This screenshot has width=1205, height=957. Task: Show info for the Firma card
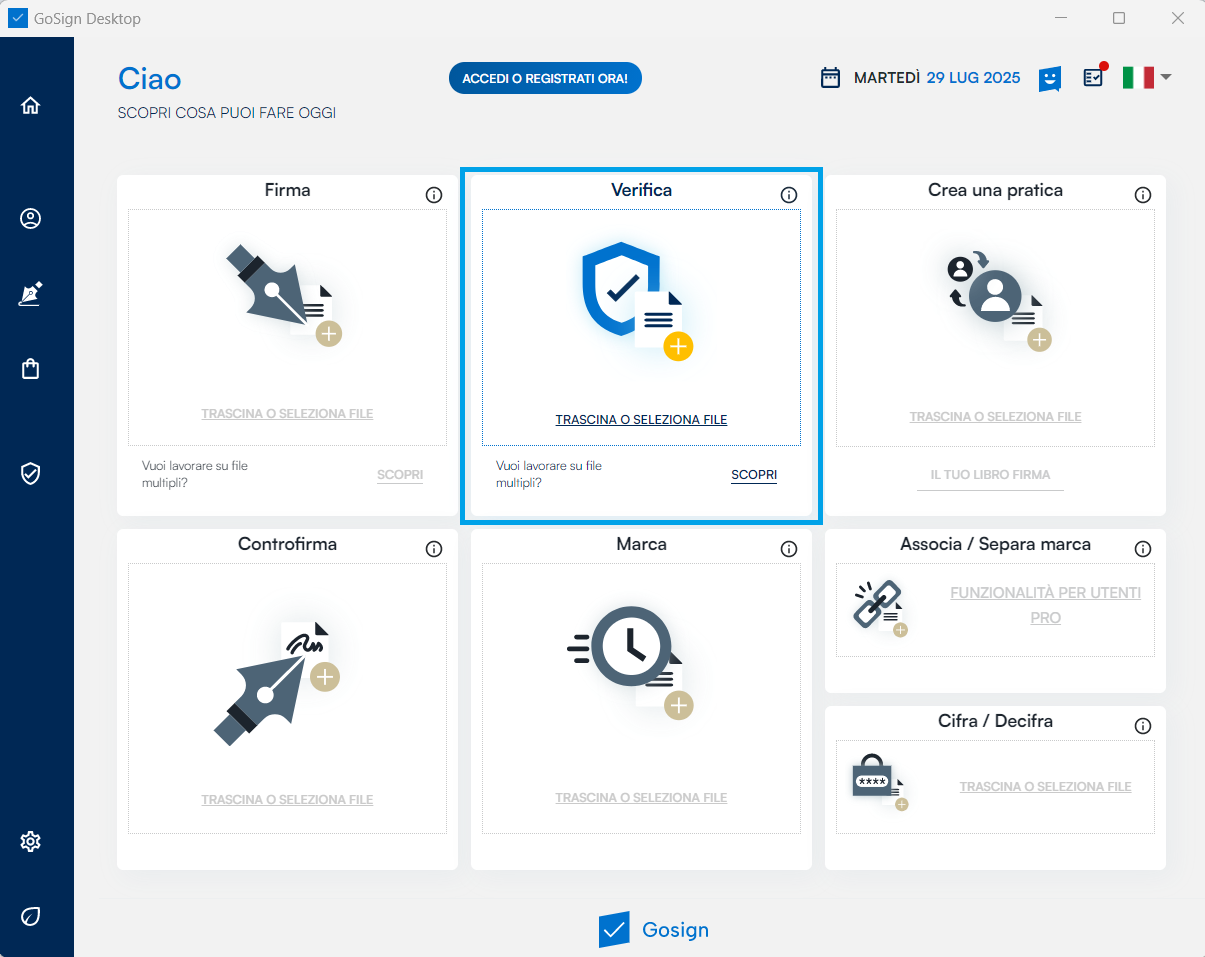coord(434,195)
